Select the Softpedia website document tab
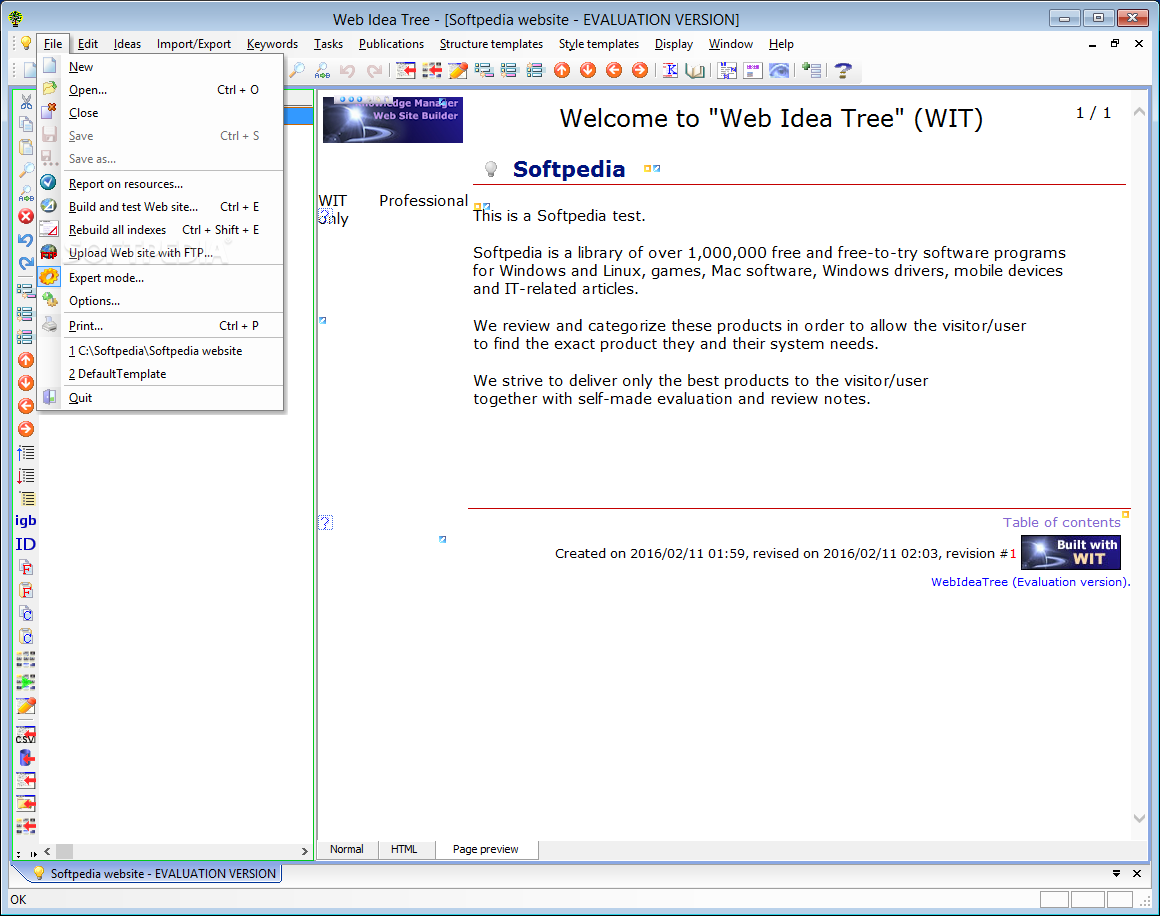The height and width of the screenshot is (916, 1160). [155, 874]
